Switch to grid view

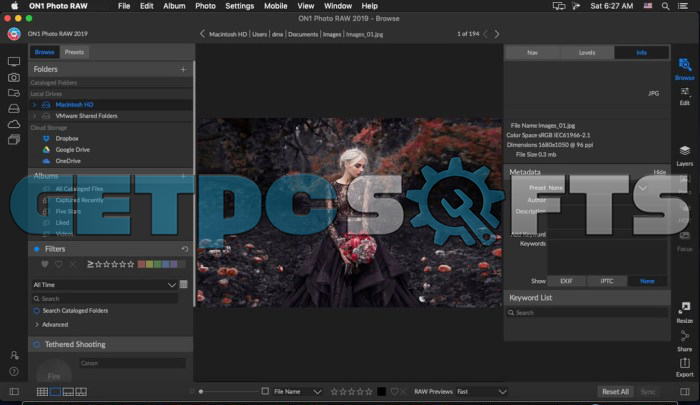pyautogui.click(x=42, y=392)
